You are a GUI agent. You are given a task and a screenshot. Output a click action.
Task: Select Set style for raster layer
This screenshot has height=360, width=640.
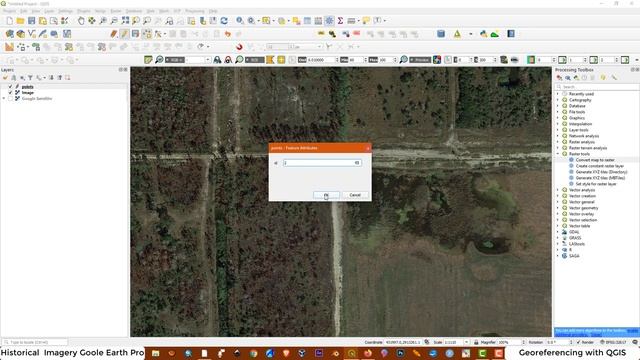pos(596,184)
